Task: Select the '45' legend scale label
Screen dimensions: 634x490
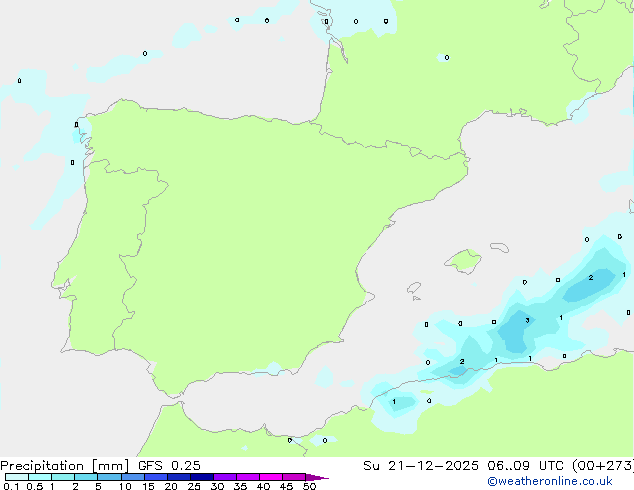Action: coord(287,486)
